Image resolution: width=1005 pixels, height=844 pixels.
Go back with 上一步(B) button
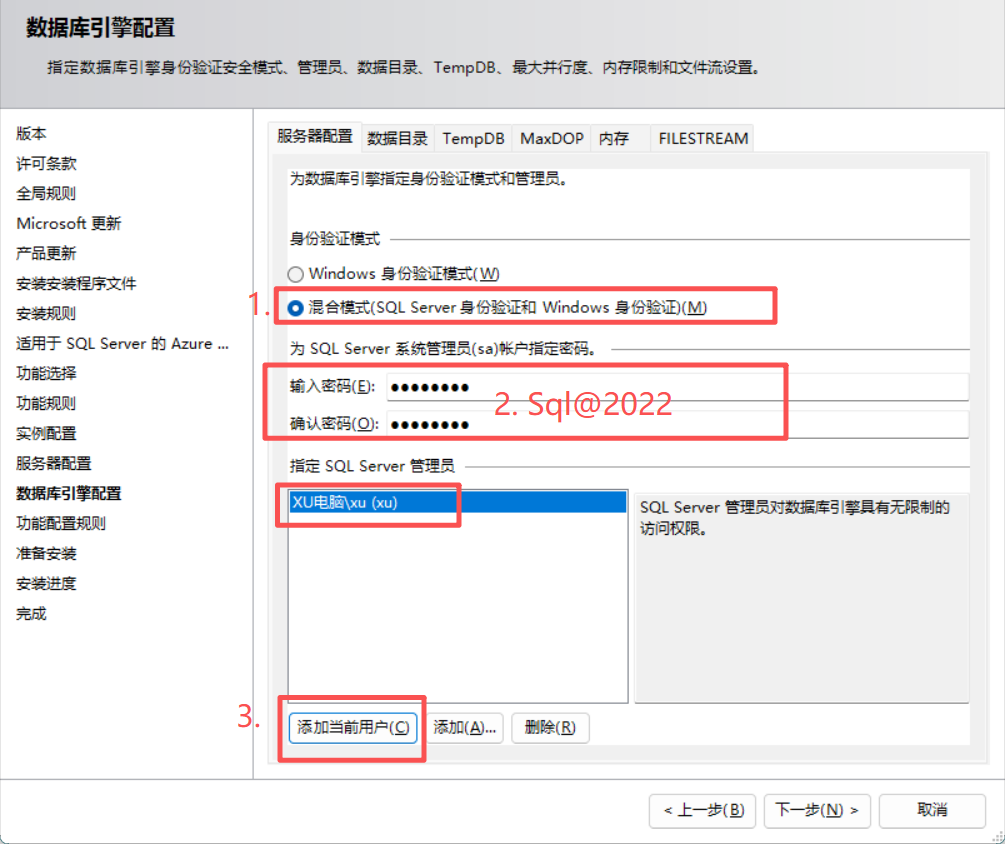click(x=702, y=811)
